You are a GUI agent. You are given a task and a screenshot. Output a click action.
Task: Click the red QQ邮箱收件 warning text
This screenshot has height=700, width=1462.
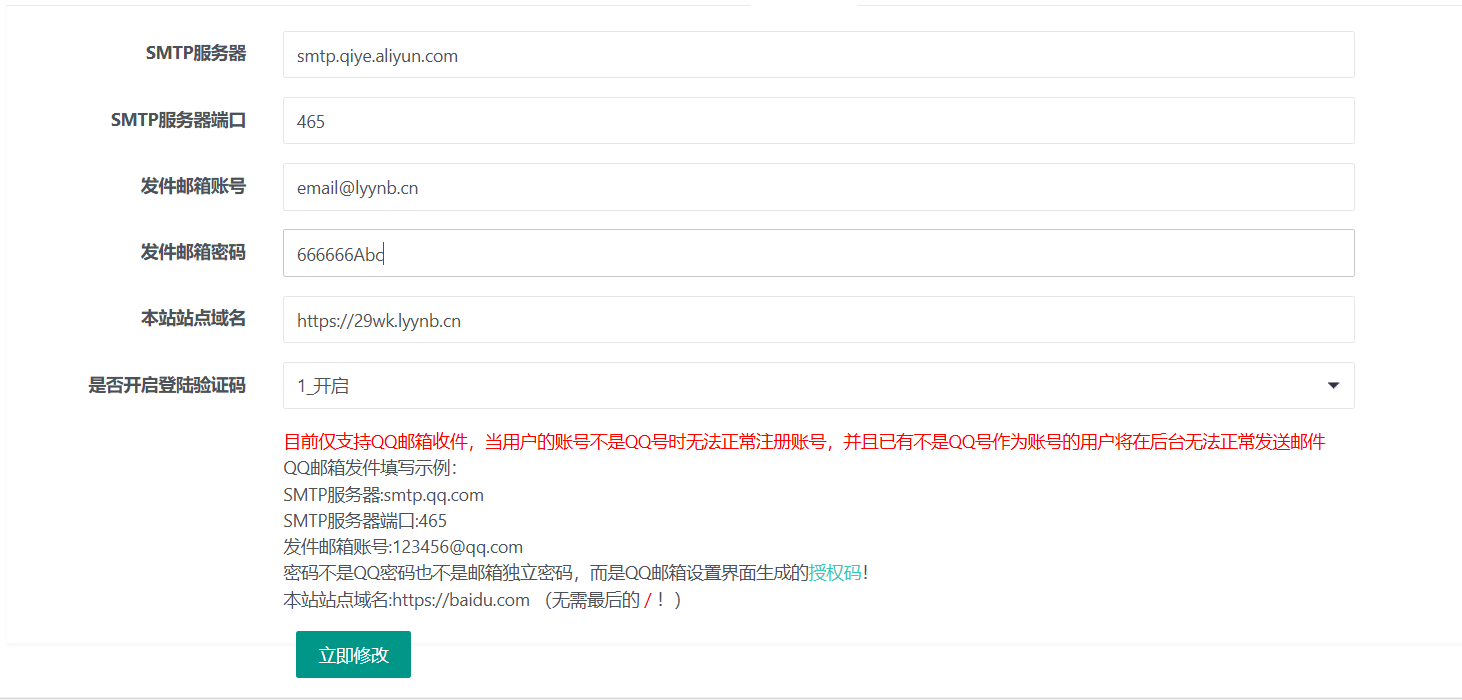pyautogui.click(x=804, y=442)
